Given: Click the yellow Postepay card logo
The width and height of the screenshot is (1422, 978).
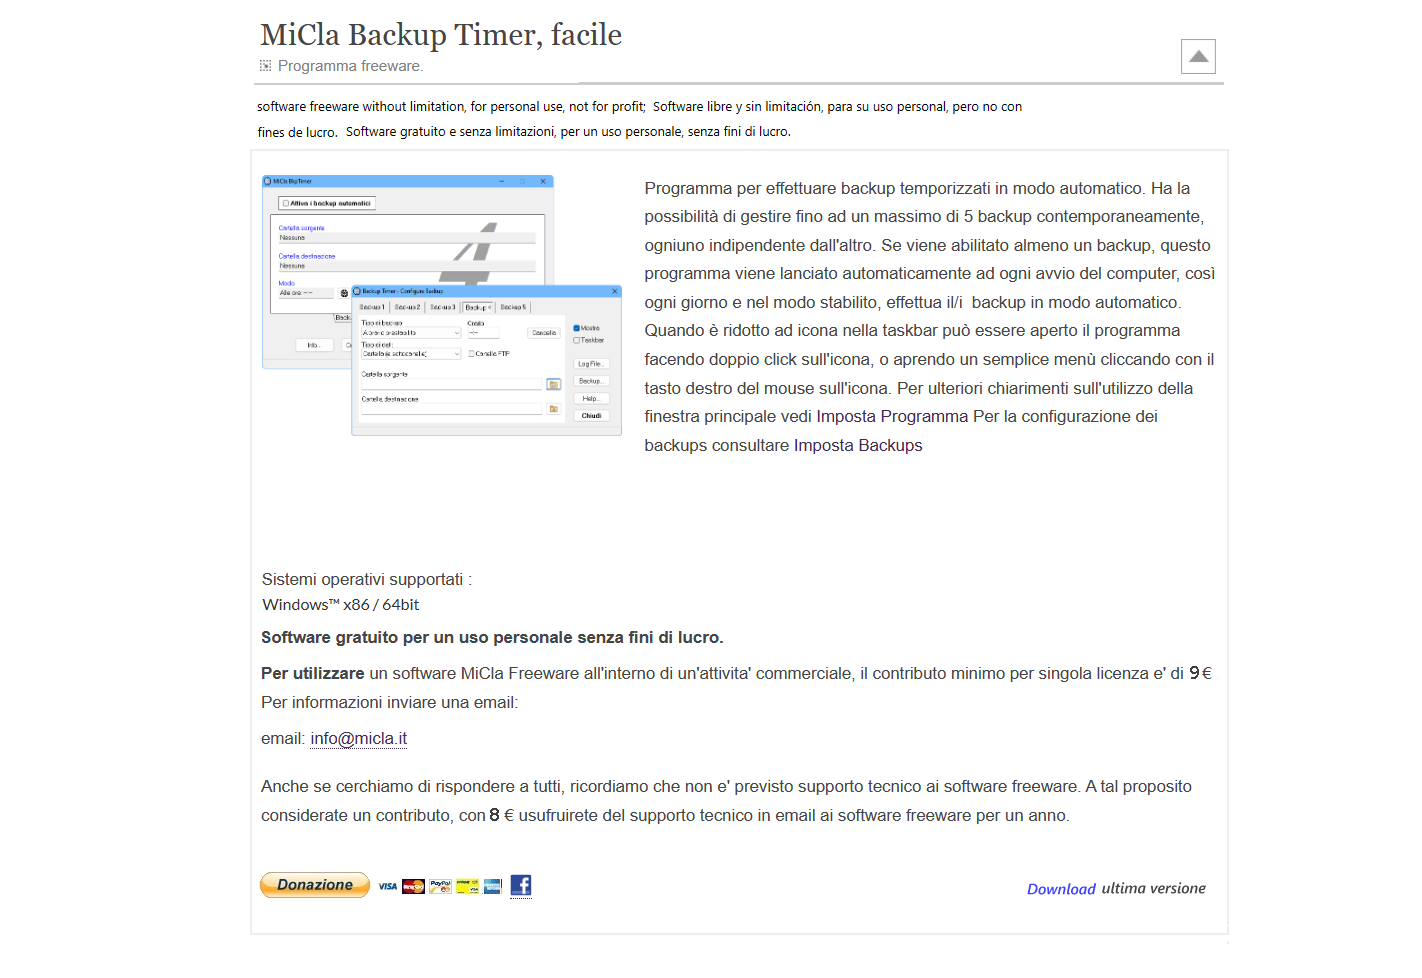Looking at the screenshot, I should coord(467,886).
